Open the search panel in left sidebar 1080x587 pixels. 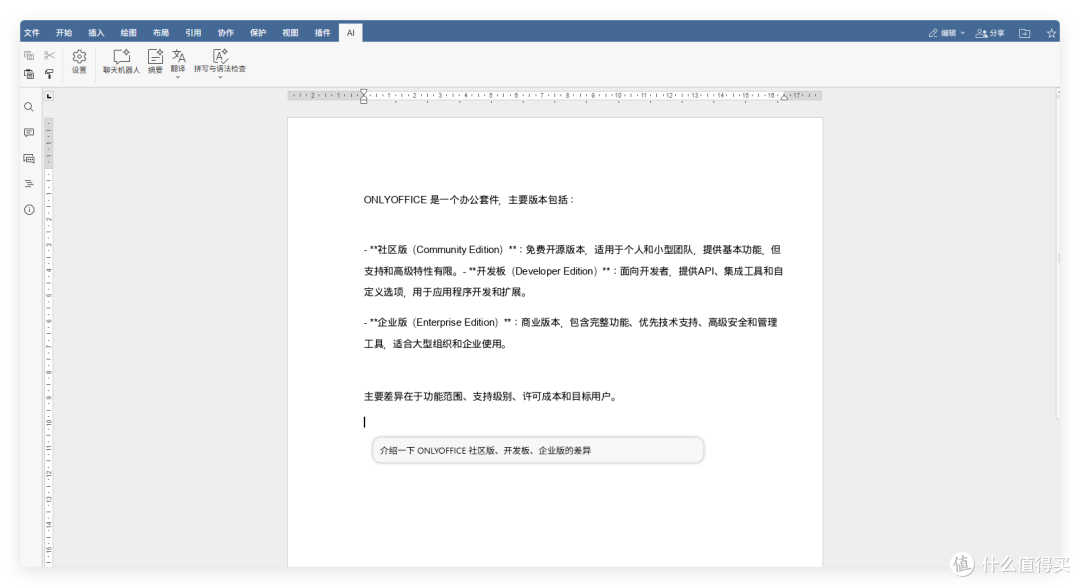coord(29,107)
